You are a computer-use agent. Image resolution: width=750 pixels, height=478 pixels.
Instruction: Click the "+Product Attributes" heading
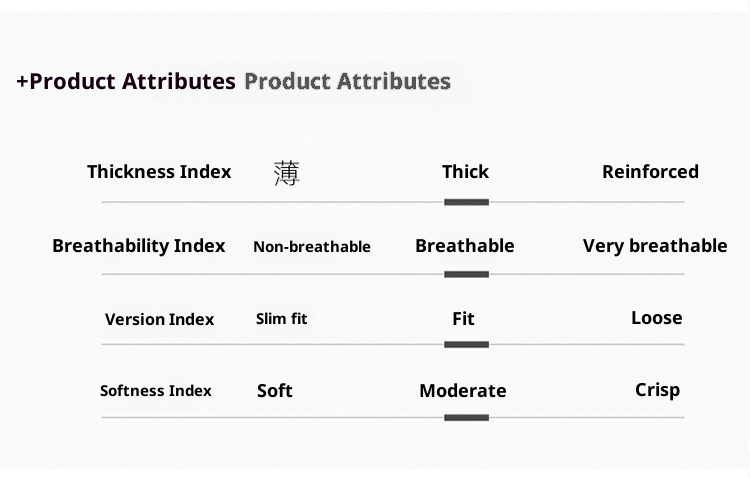click(126, 82)
